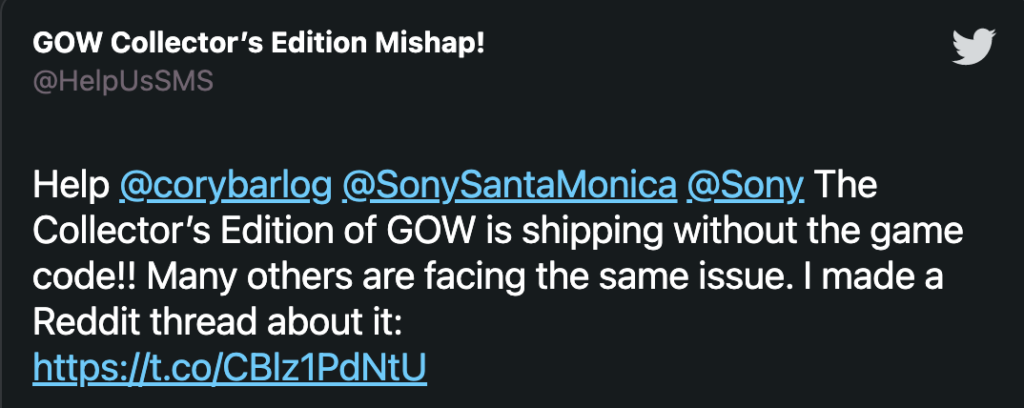Click the word "Help" starting the tweet
Image resolution: width=1024 pixels, height=408 pixels.
pos(70,186)
